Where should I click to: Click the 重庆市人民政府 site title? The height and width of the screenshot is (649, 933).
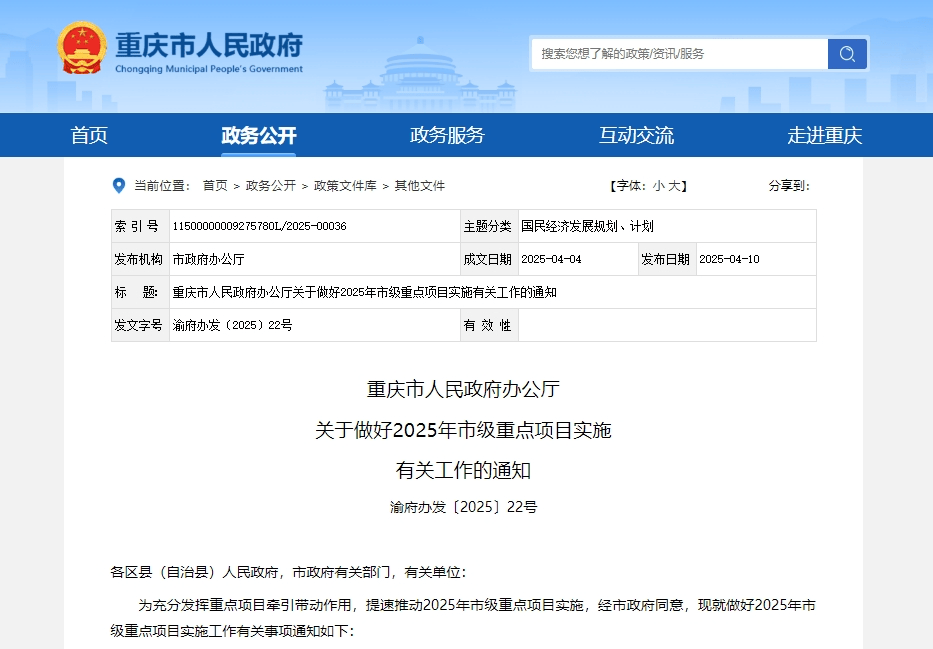209,46
